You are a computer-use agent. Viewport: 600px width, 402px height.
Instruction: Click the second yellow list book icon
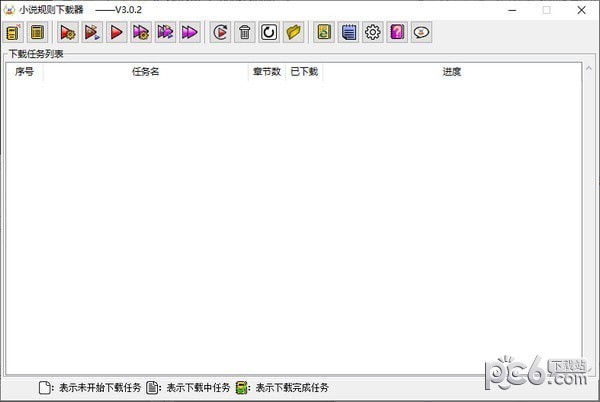point(37,32)
